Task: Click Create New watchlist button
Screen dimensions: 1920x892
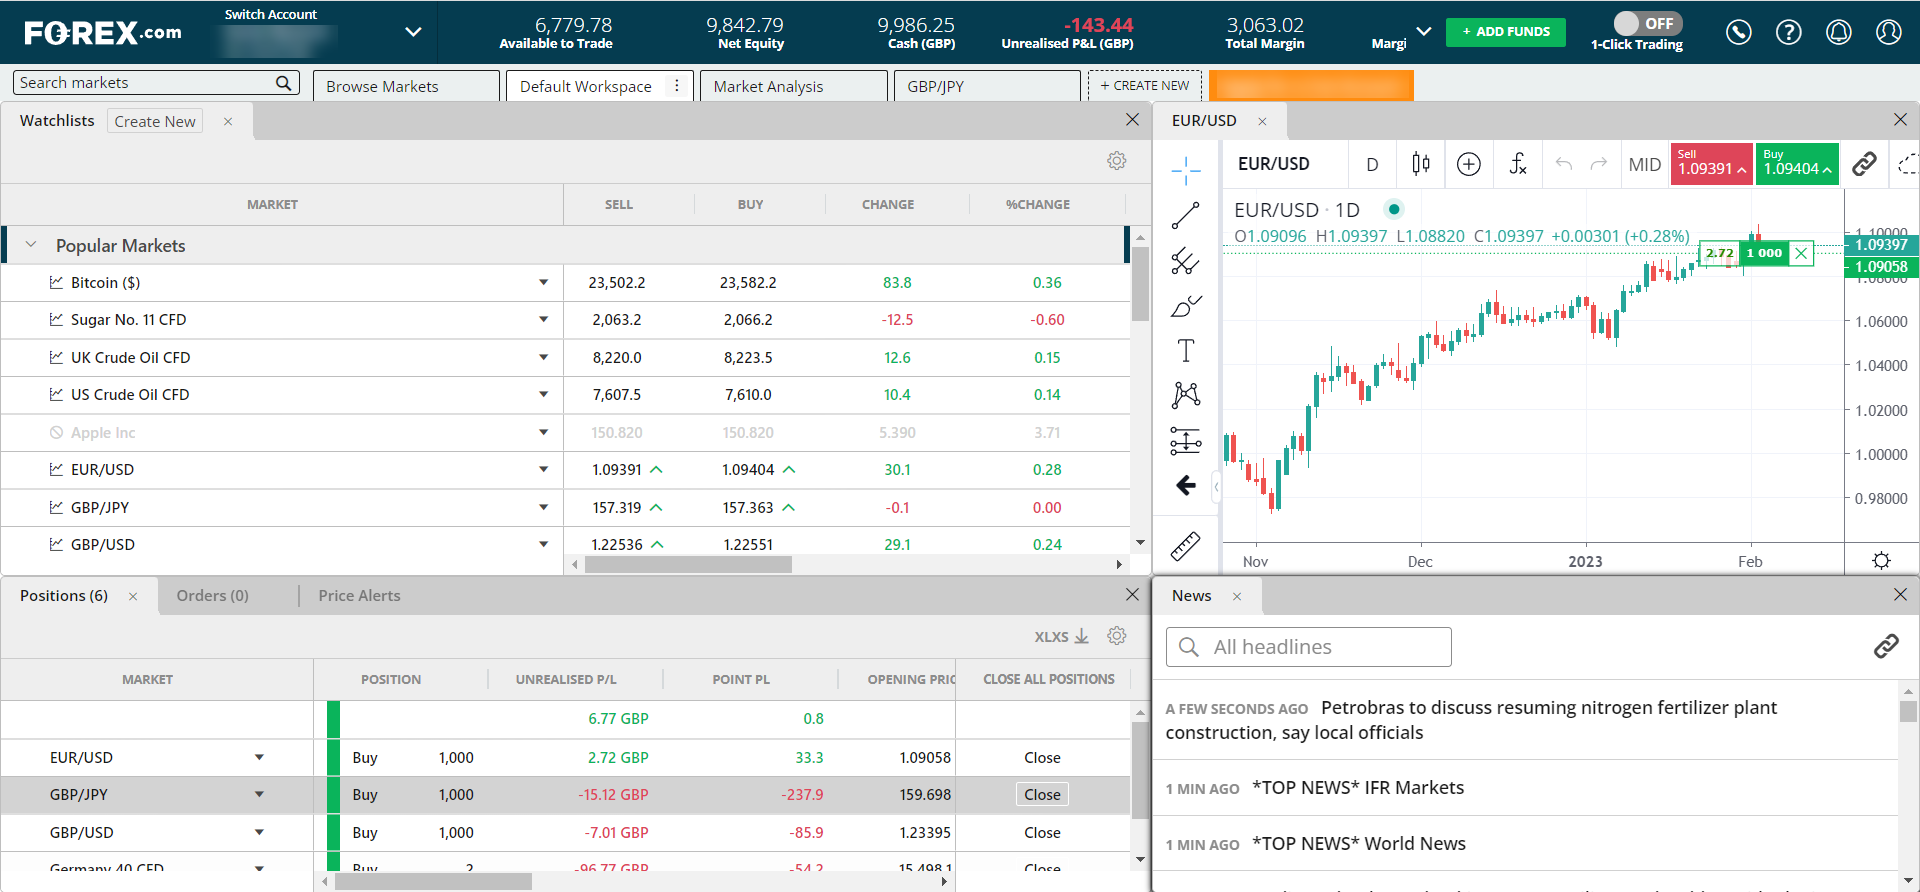Action: (x=155, y=121)
